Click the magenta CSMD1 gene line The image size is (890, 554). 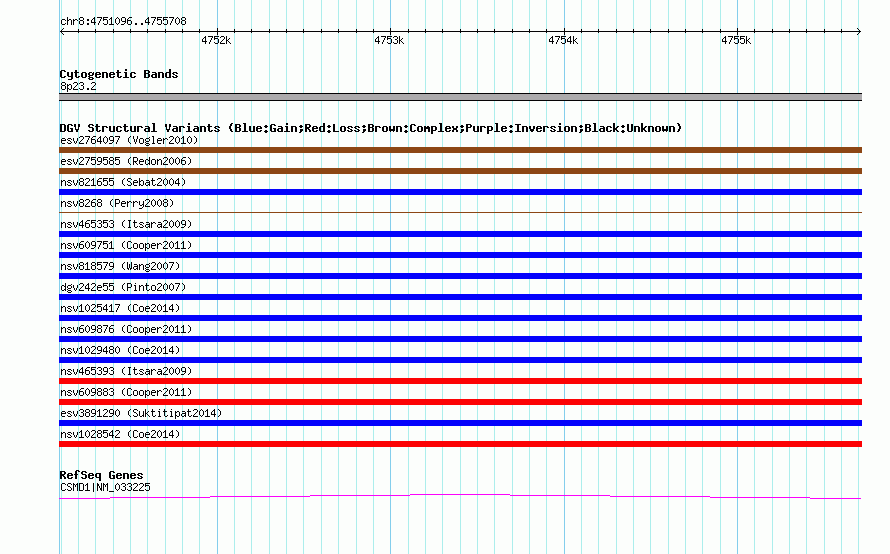[460, 497]
